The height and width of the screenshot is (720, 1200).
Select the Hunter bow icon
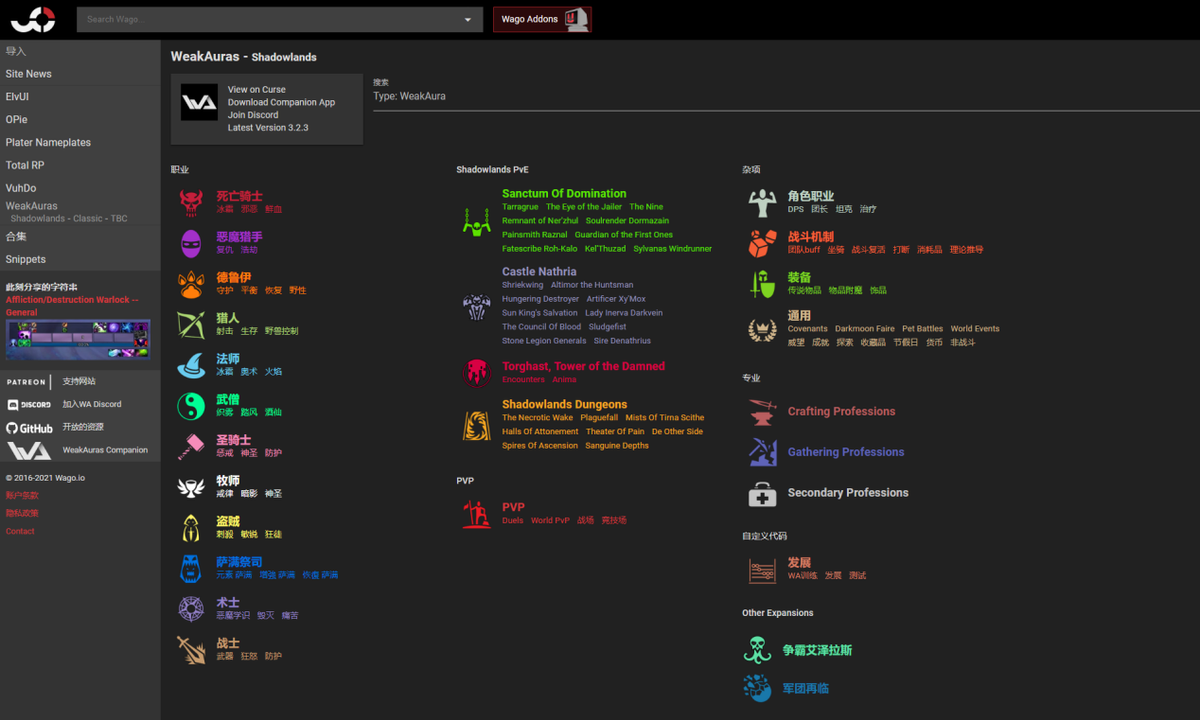191,325
